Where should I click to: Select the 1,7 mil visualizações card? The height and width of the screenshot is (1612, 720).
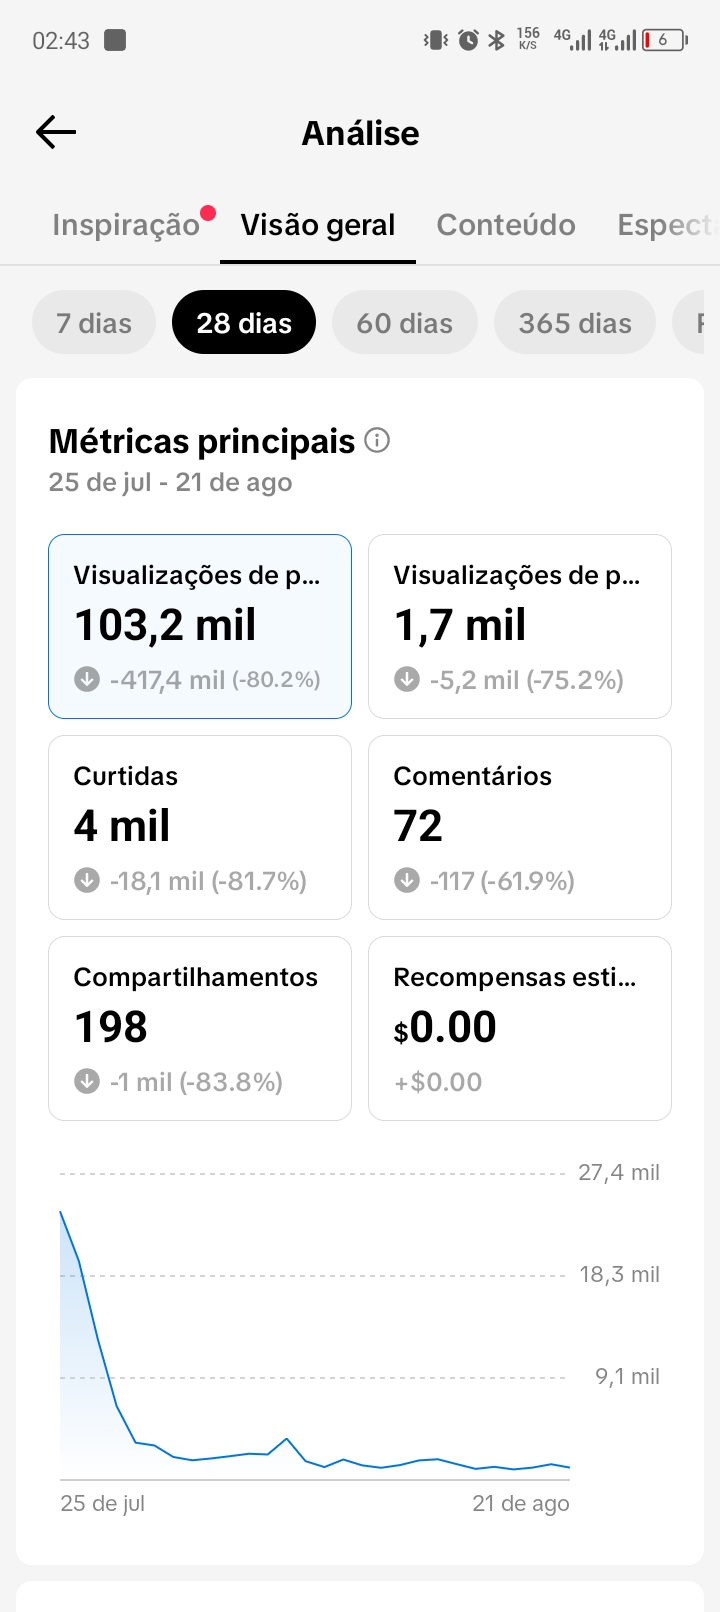[520, 626]
